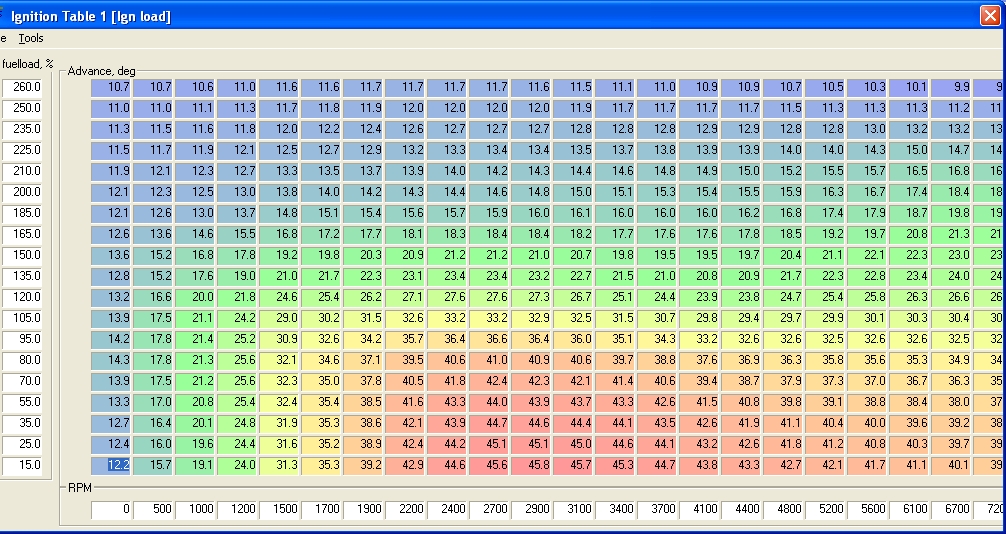Click the 2900 RPM axis field
The height and width of the screenshot is (534, 1006).
tap(532, 509)
